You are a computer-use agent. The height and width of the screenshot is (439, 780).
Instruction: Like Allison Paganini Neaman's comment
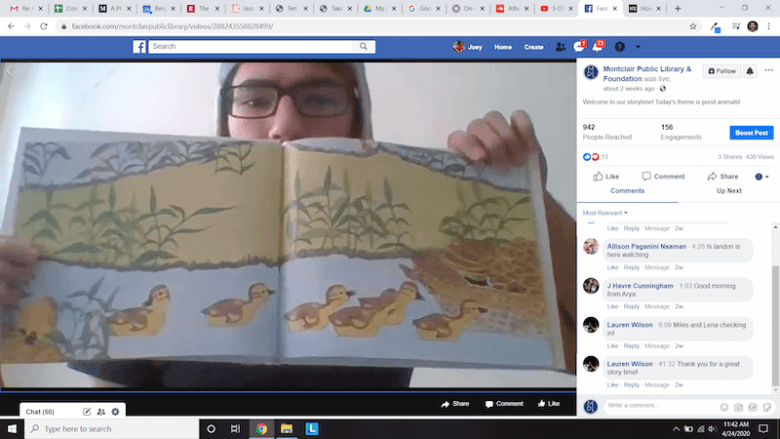tap(612, 267)
